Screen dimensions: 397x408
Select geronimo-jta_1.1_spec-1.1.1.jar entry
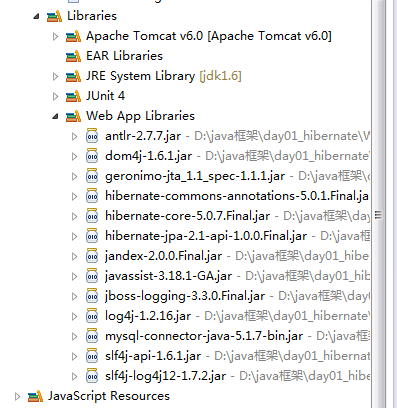195,176
